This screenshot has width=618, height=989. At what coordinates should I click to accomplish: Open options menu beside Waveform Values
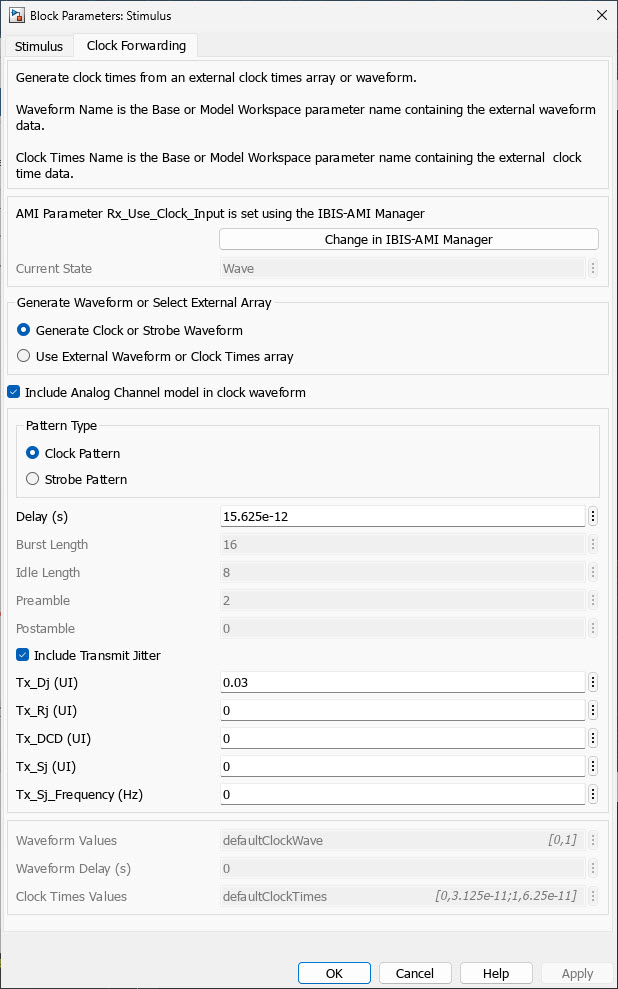tap(594, 840)
